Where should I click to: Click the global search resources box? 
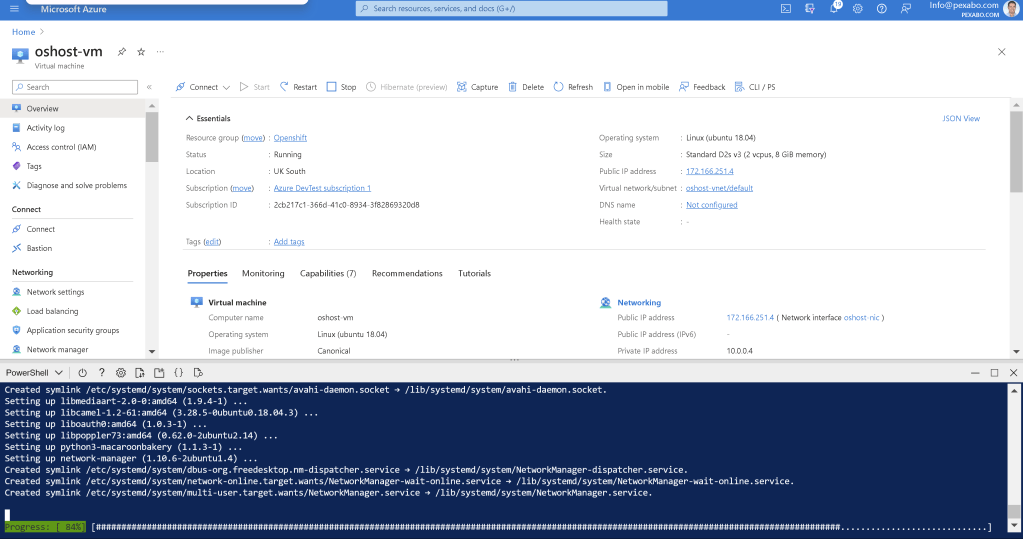[512, 8]
